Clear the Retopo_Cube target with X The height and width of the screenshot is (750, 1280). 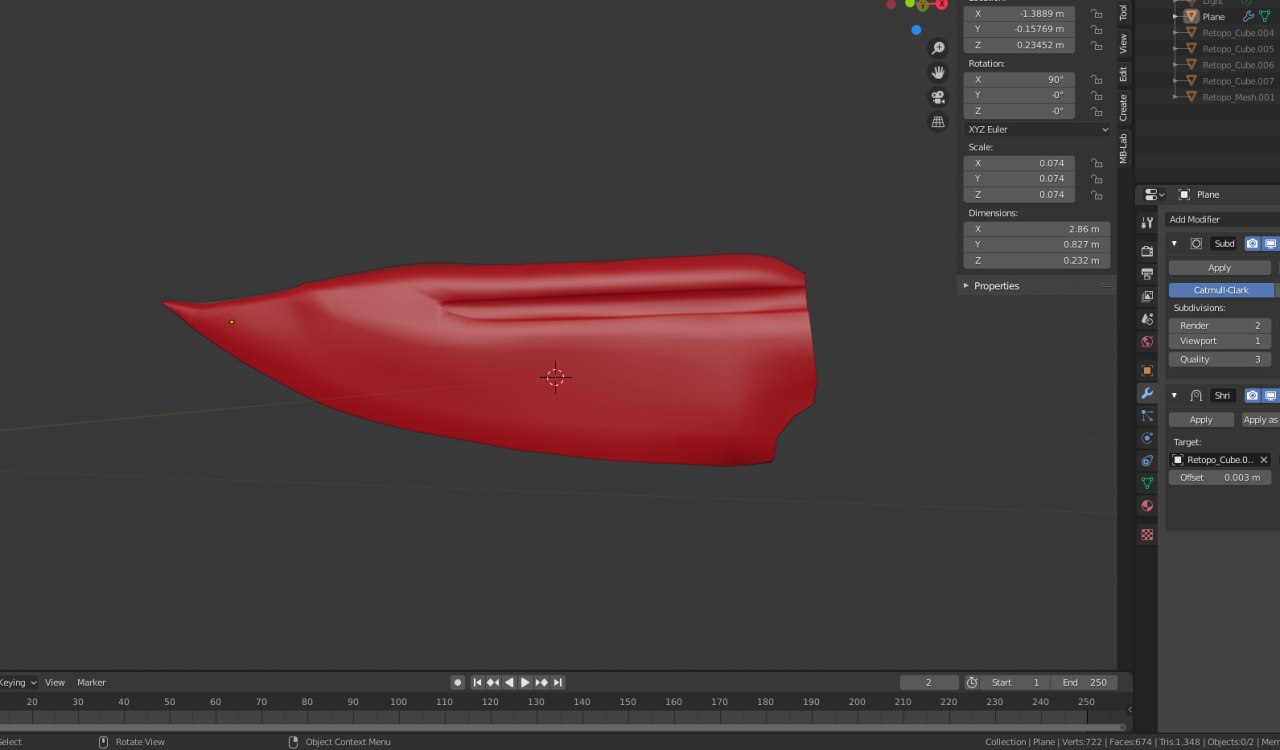(x=1264, y=460)
